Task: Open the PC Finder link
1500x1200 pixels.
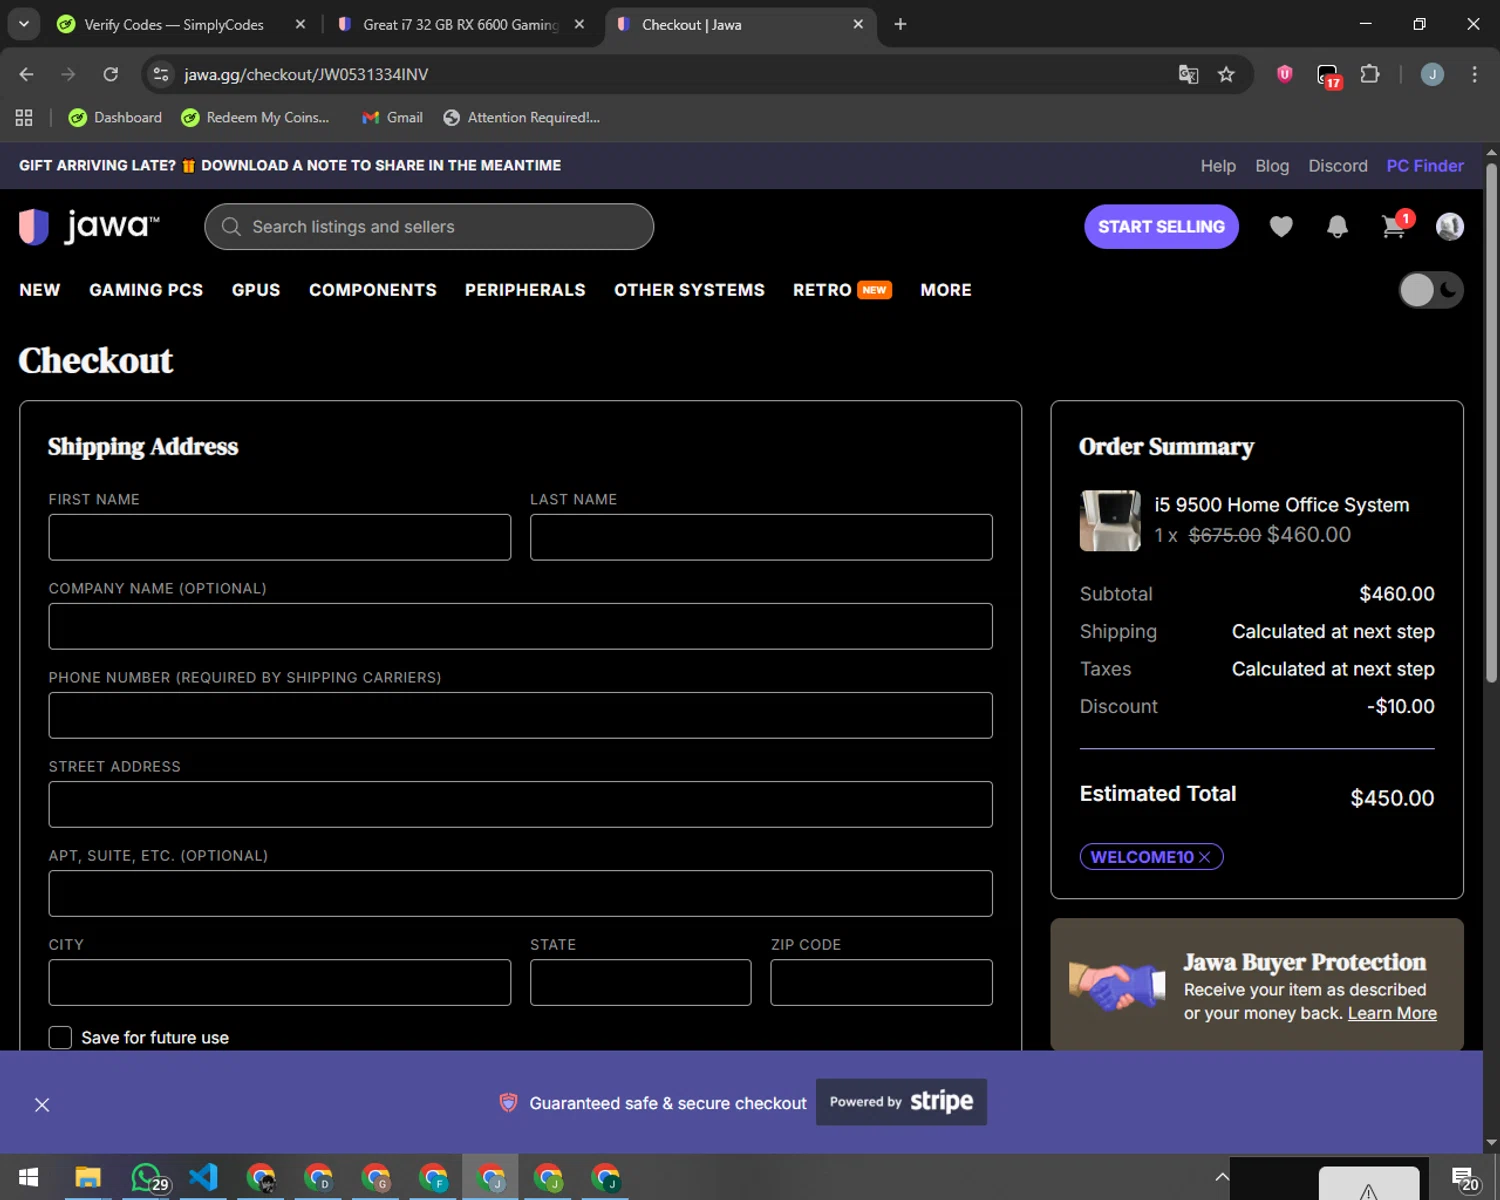Action: click(1425, 166)
